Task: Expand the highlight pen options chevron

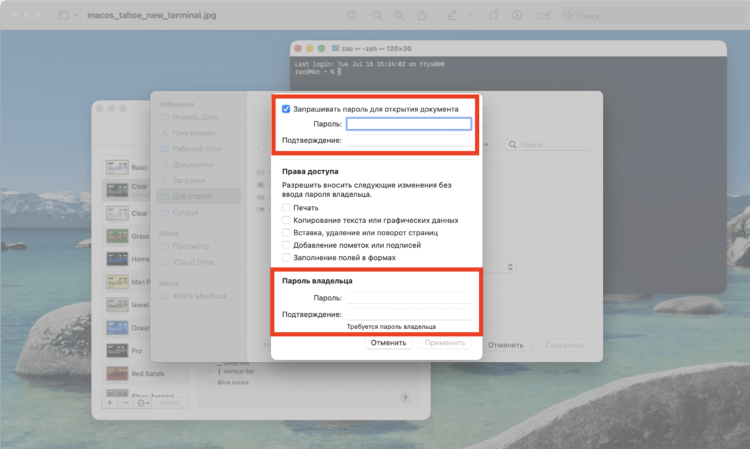Action: point(472,15)
